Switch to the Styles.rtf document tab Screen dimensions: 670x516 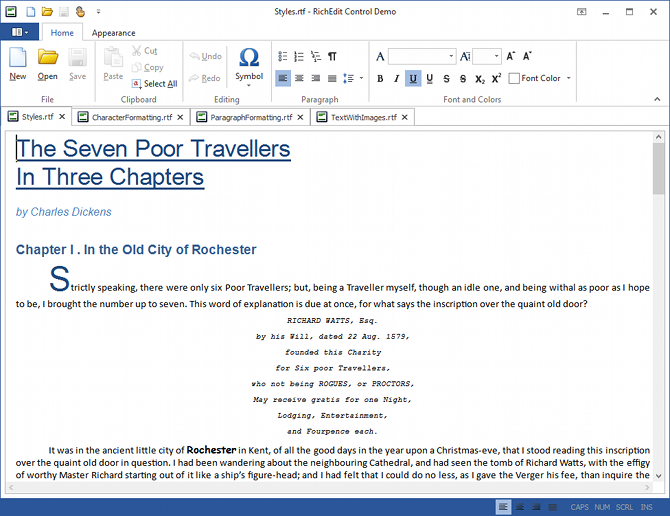pos(37,117)
